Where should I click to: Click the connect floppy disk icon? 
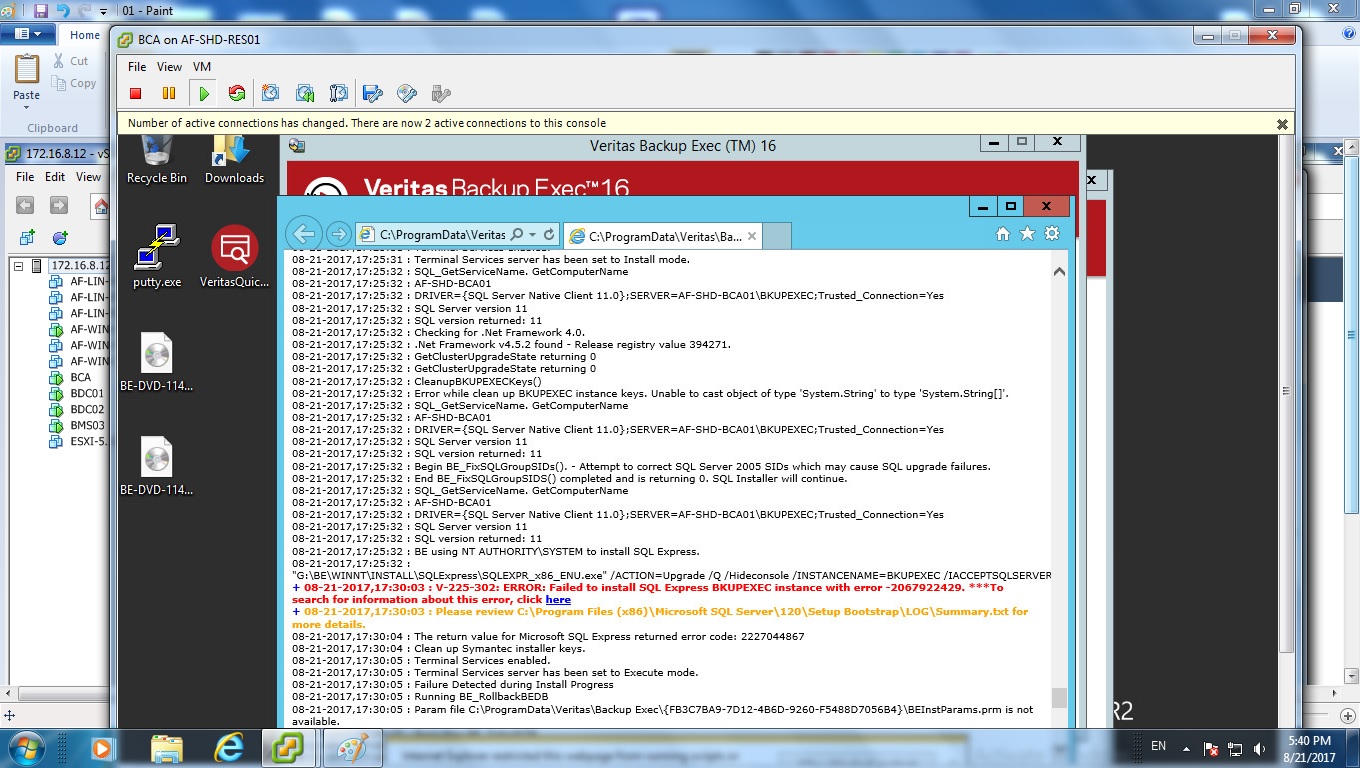point(373,94)
